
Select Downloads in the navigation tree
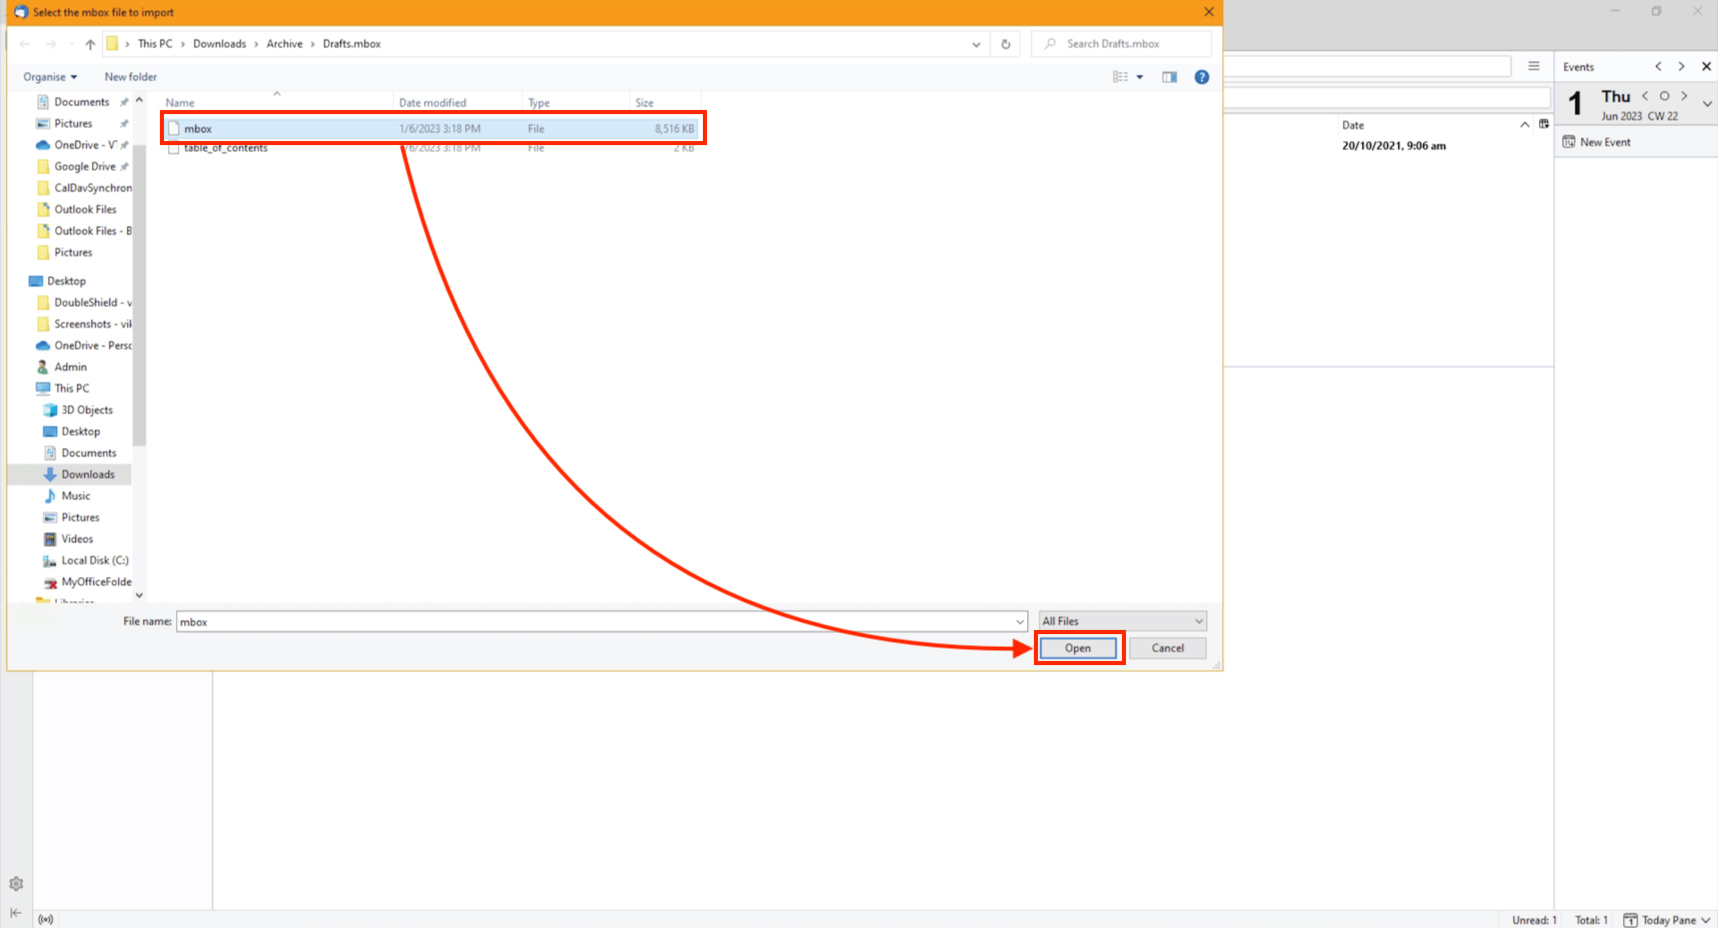(88, 475)
